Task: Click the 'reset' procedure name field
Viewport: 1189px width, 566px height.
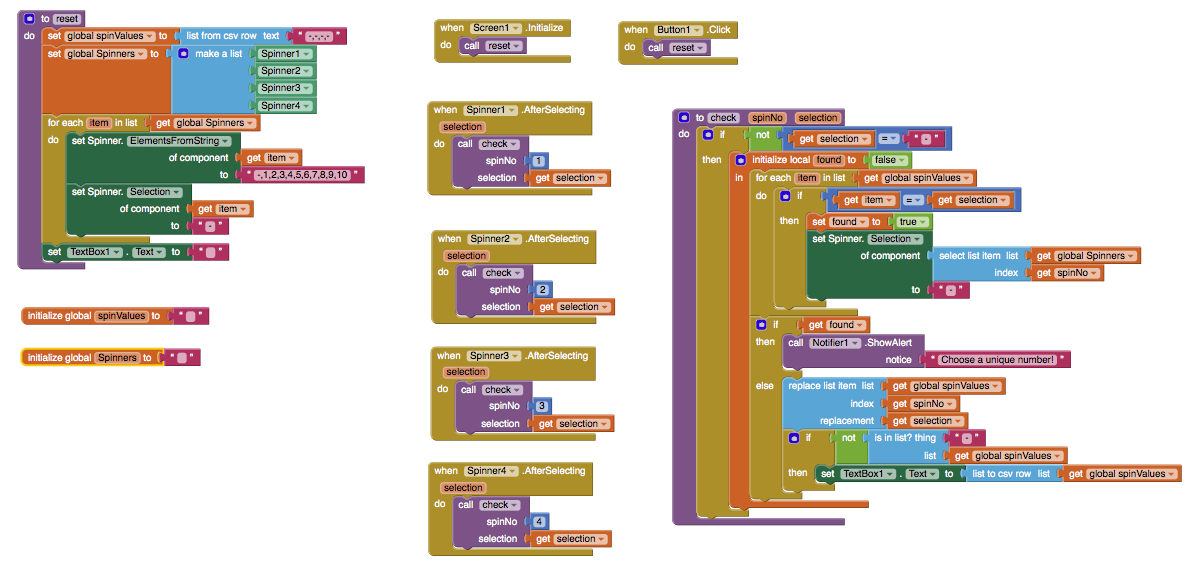Action: (65, 18)
